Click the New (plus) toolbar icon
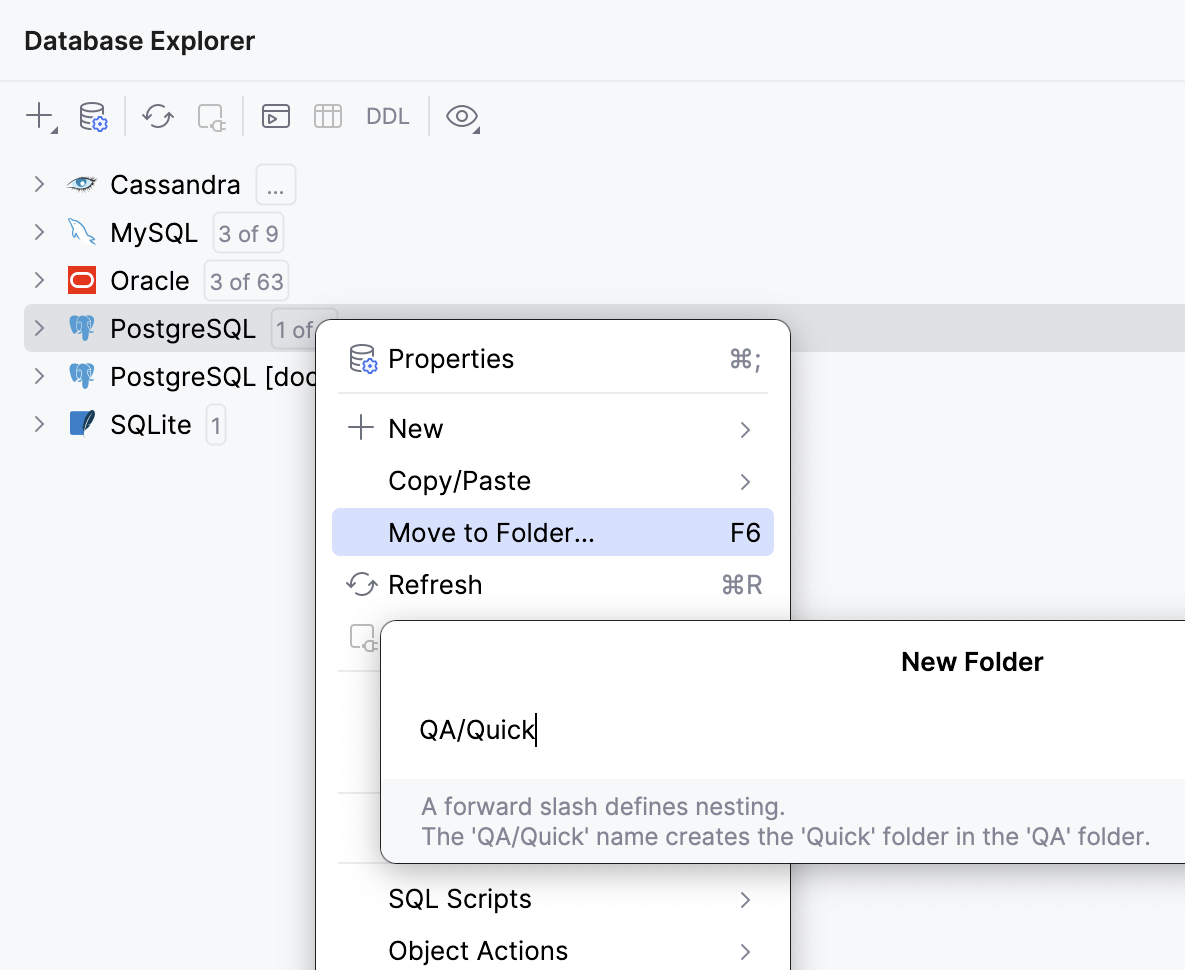The width and height of the screenshot is (1185, 970). pyautogui.click(x=39, y=116)
